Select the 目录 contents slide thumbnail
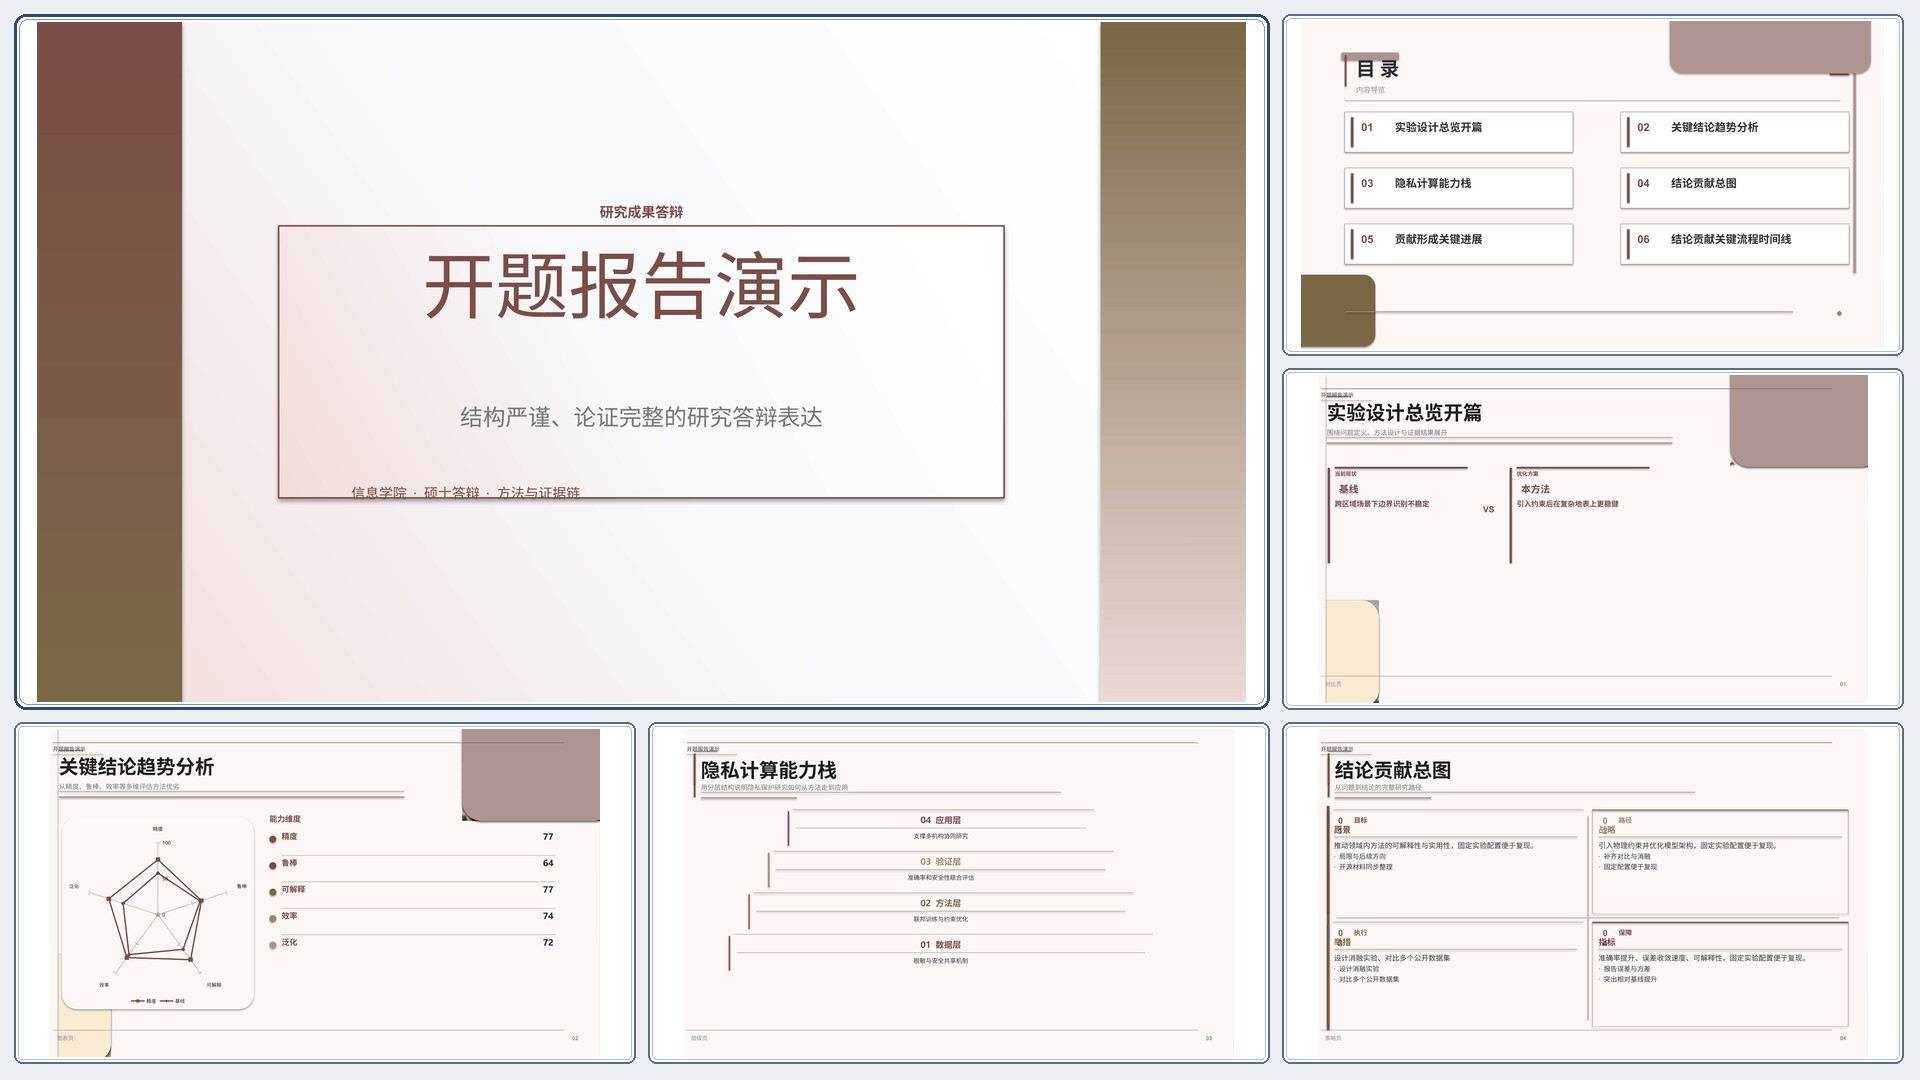Screen dimensions: 1920x1080 (x=1592, y=185)
